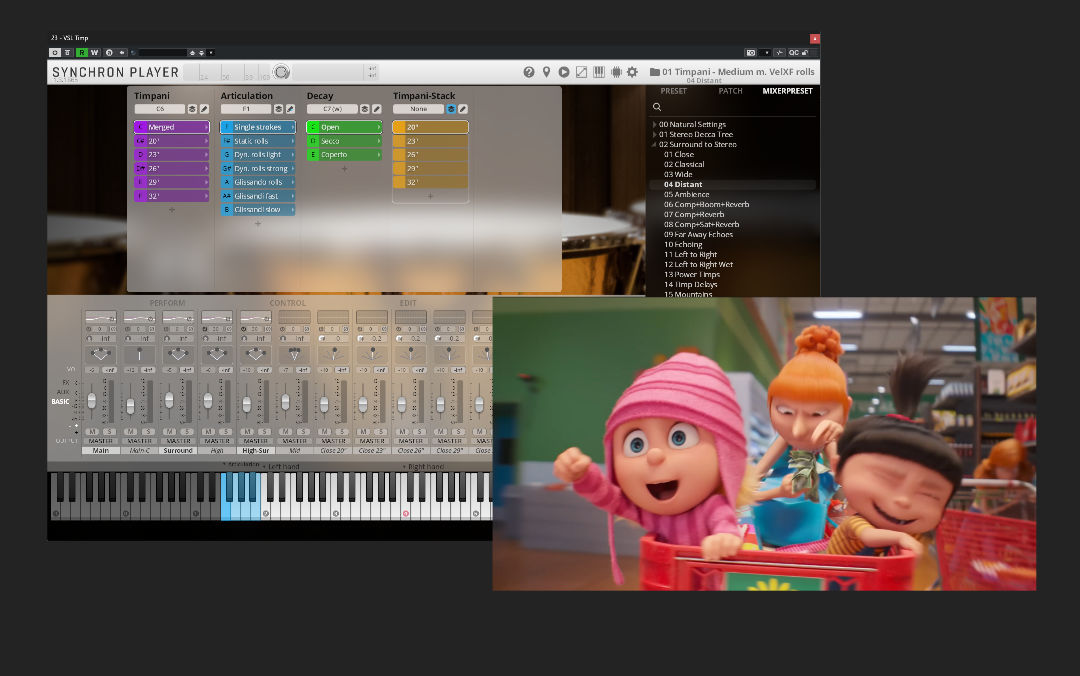Click the Main channel volume fader
This screenshot has width=1080, height=676.
[x=92, y=400]
